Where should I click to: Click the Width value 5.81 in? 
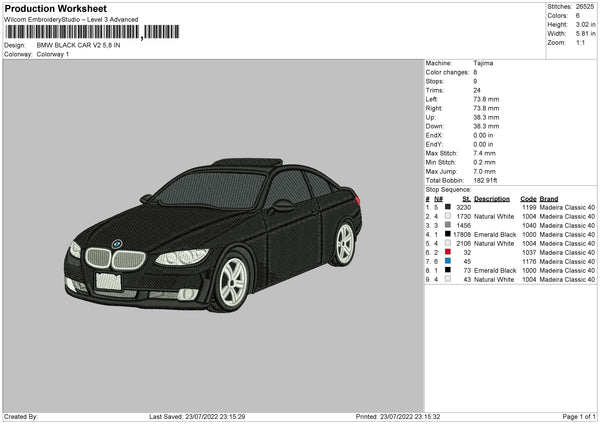point(585,34)
